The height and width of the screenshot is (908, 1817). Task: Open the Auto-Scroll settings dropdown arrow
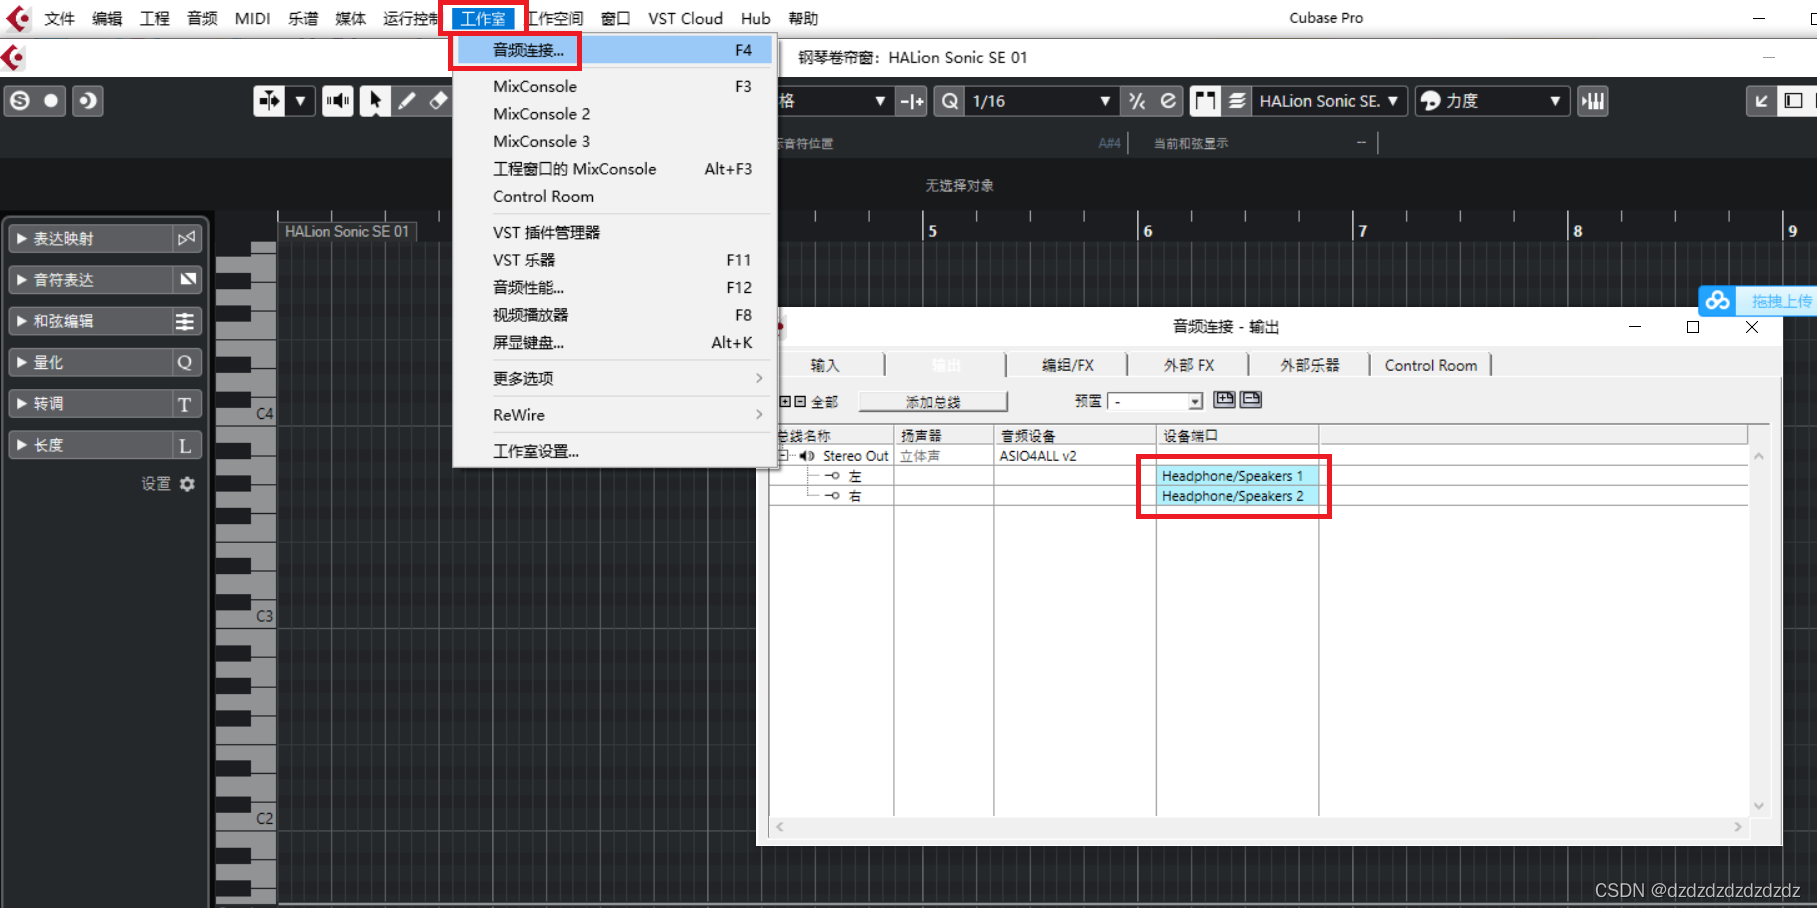tap(300, 101)
